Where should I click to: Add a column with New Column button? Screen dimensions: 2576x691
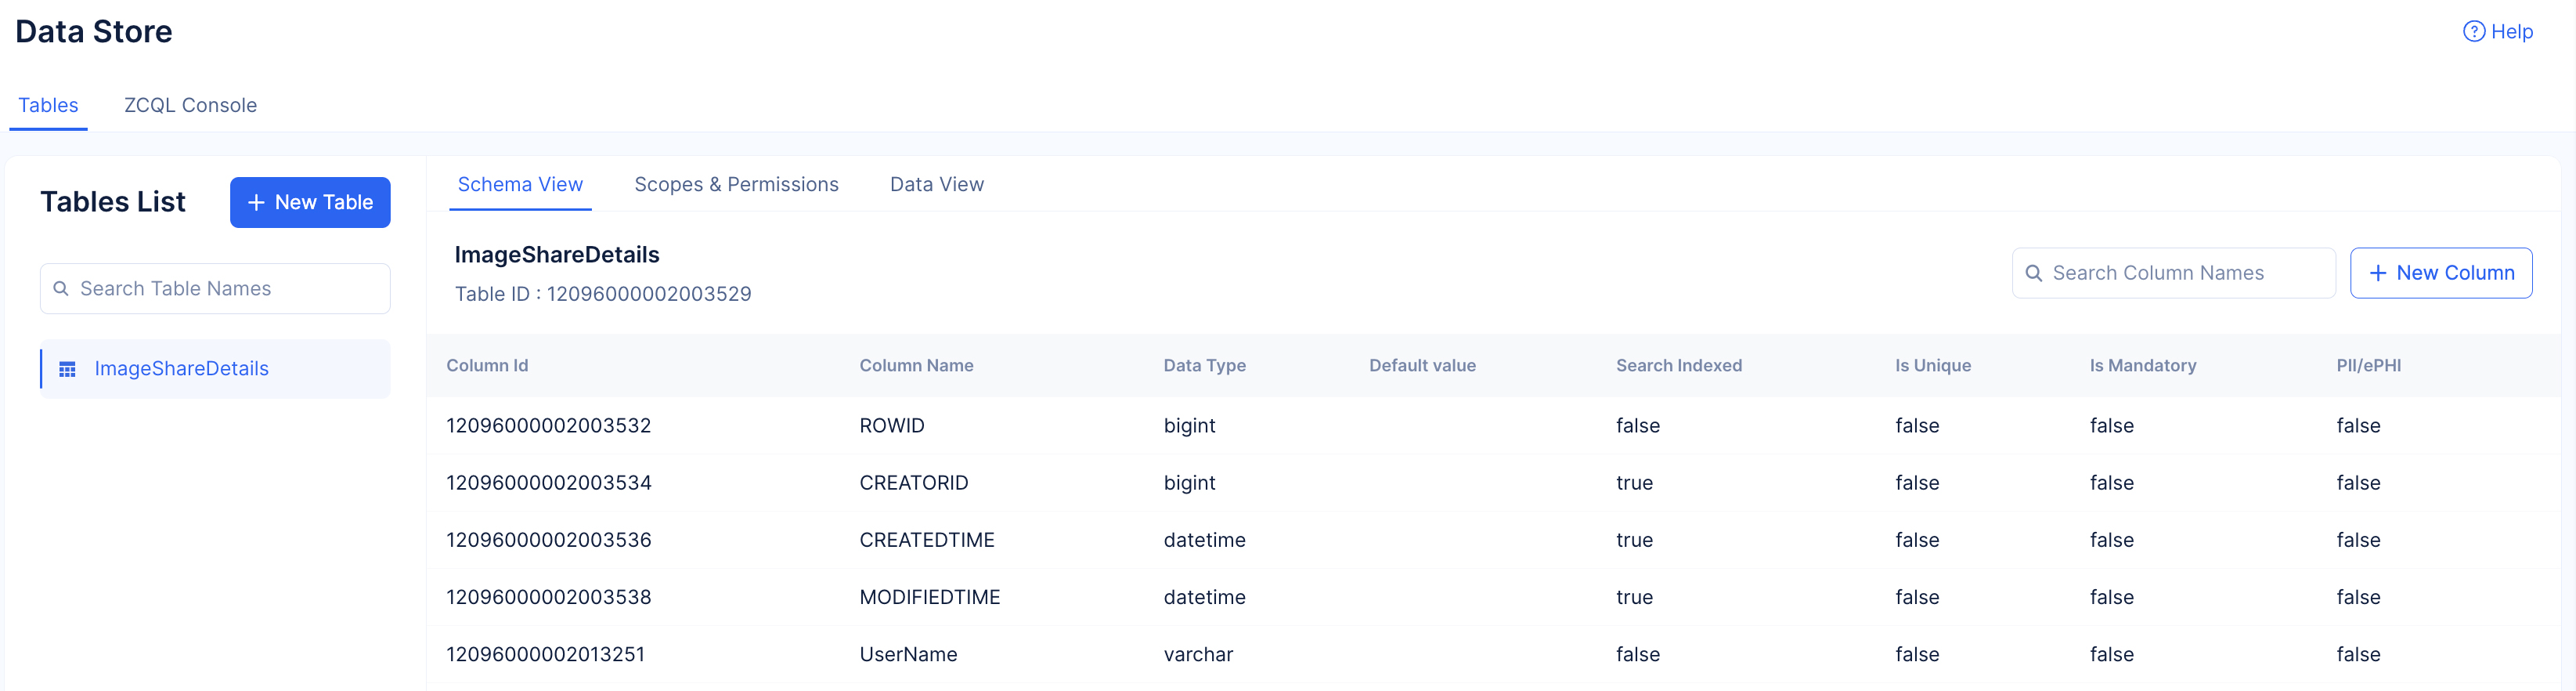click(2440, 274)
